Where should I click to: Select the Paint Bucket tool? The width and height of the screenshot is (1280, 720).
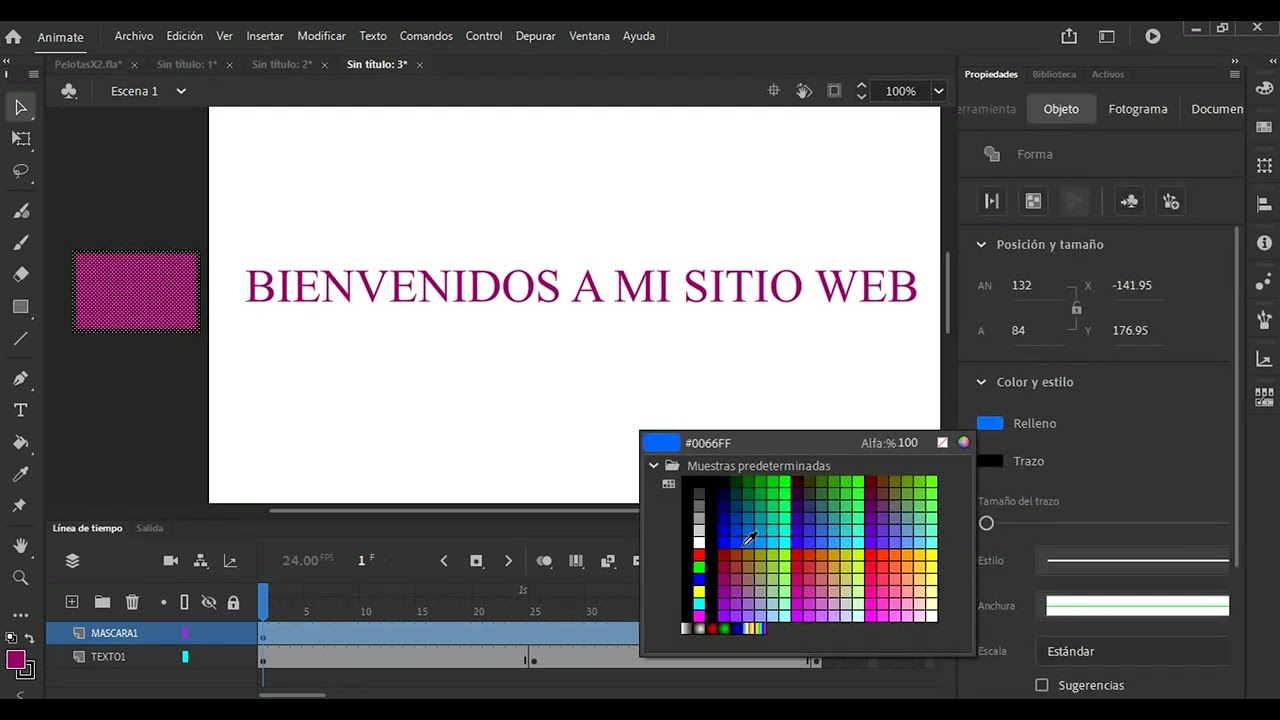click(x=20, y=442)
